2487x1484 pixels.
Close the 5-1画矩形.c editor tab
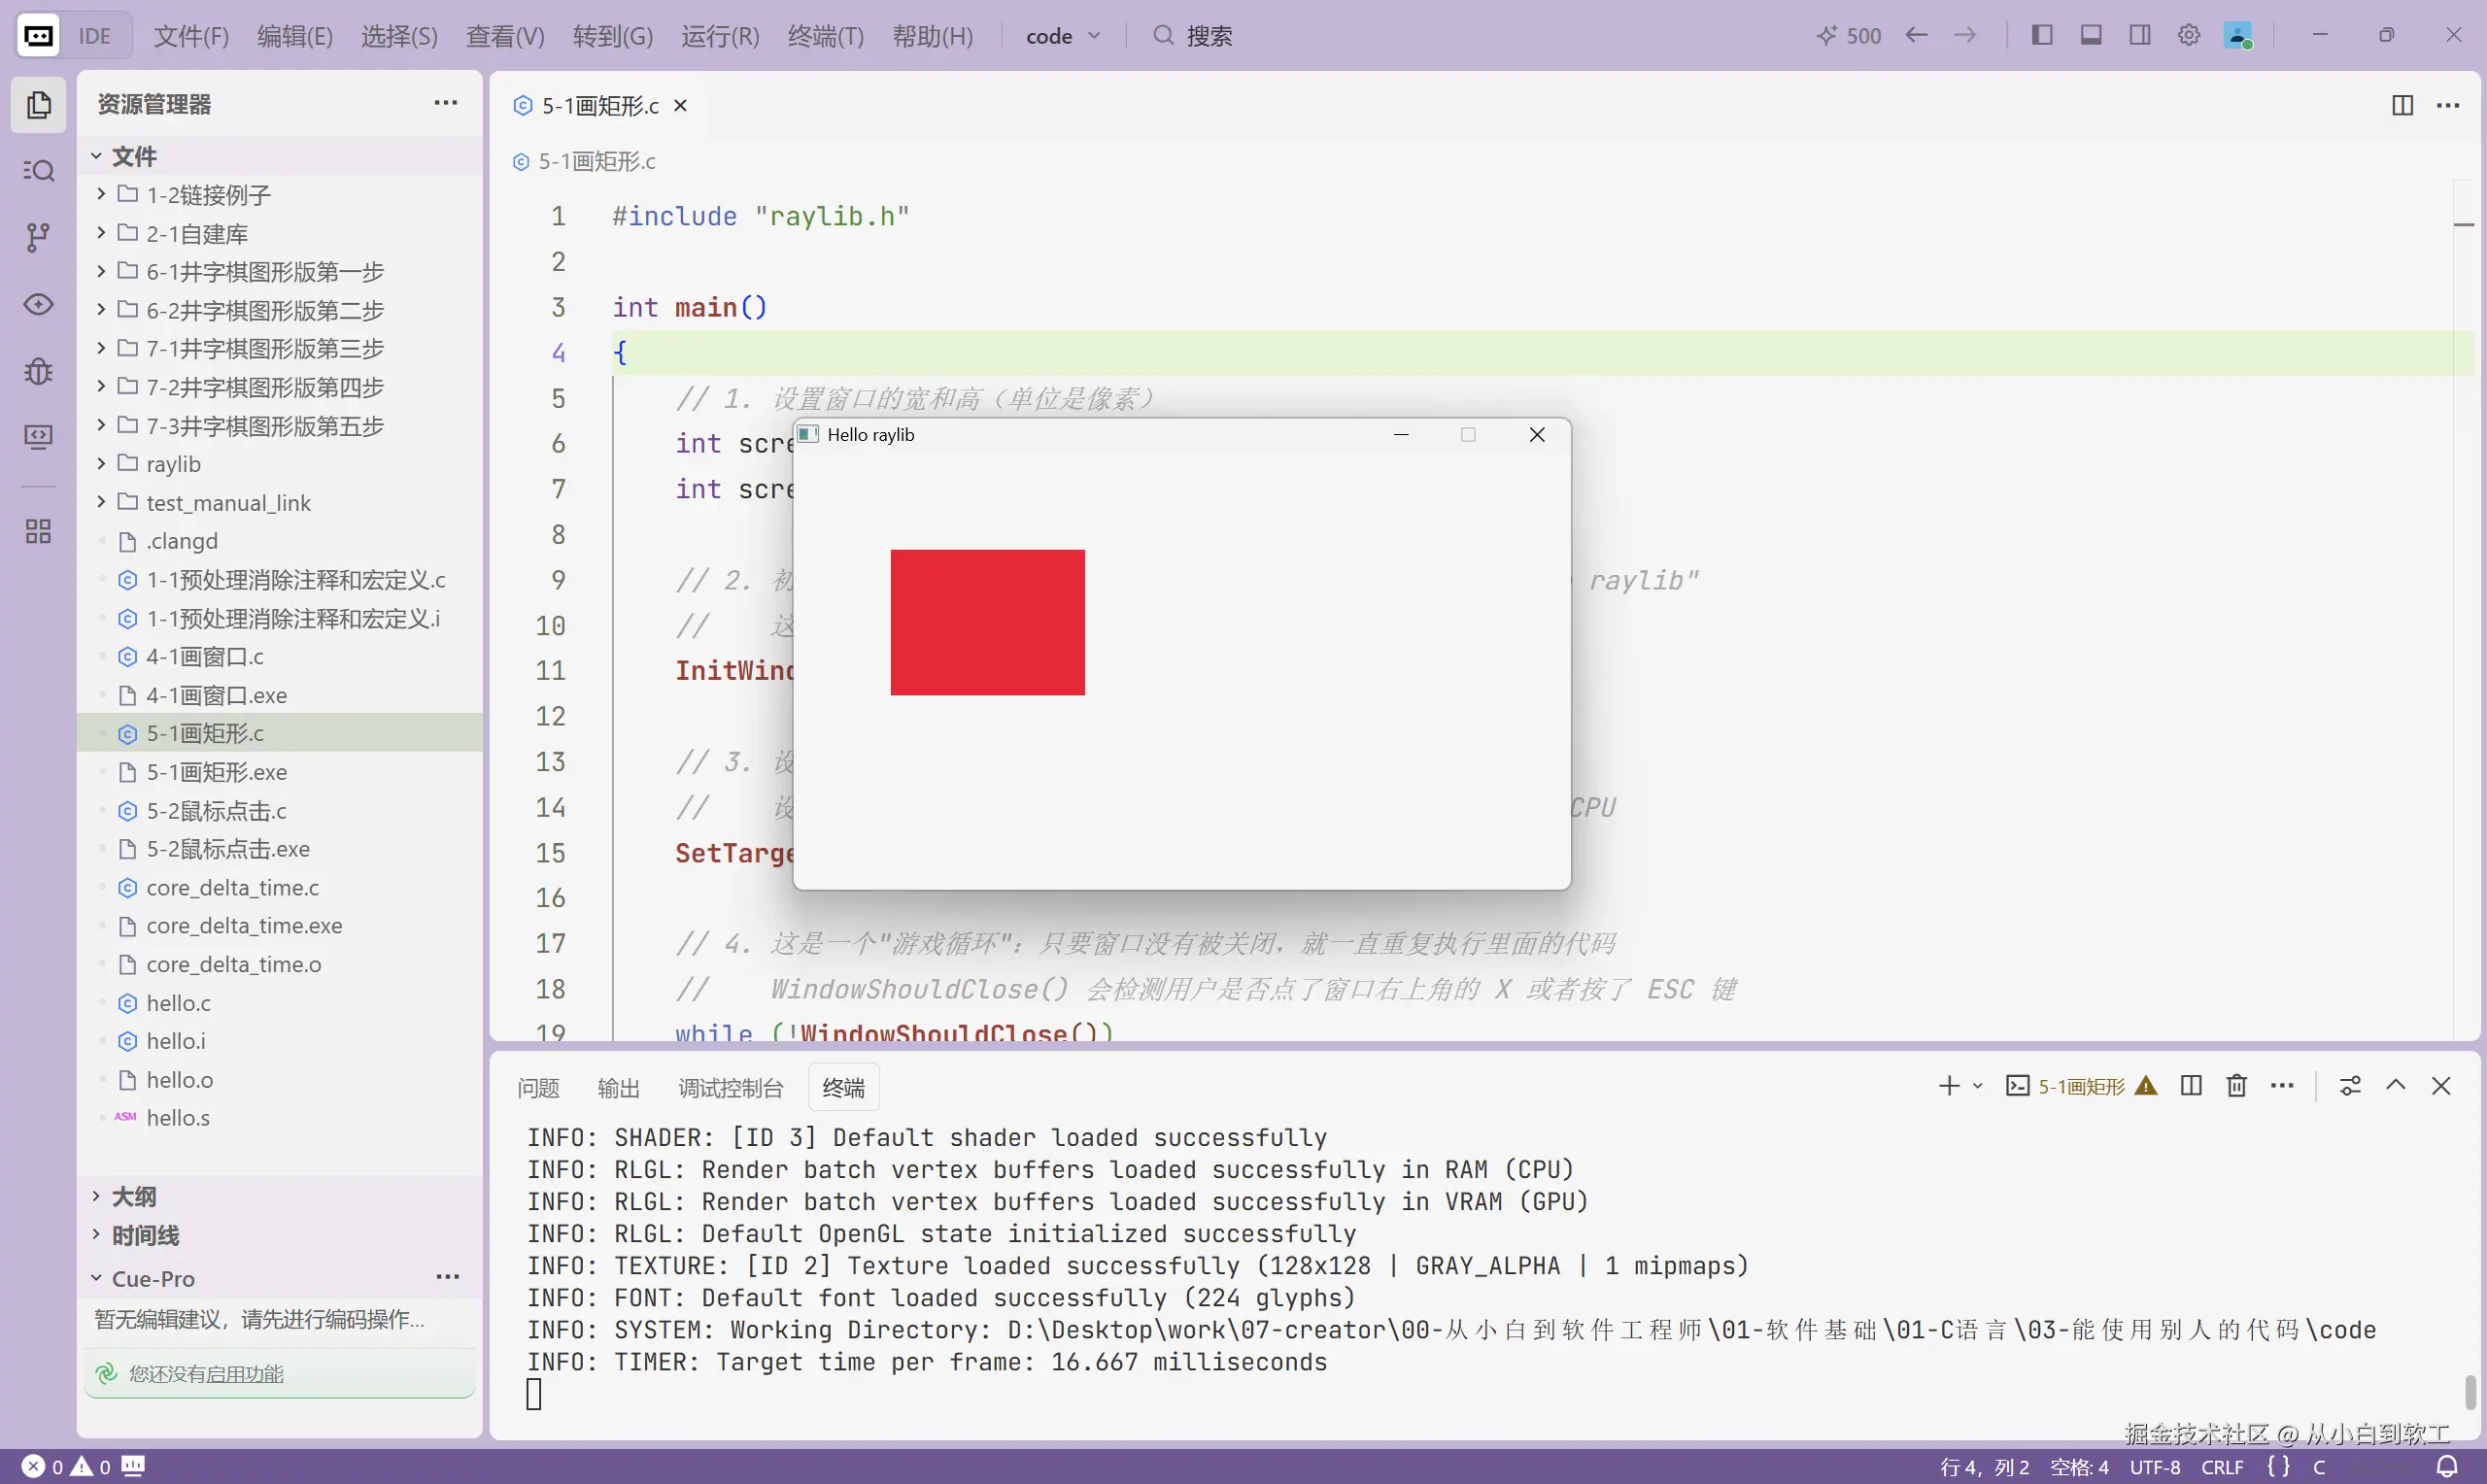[x=680, y=105]
